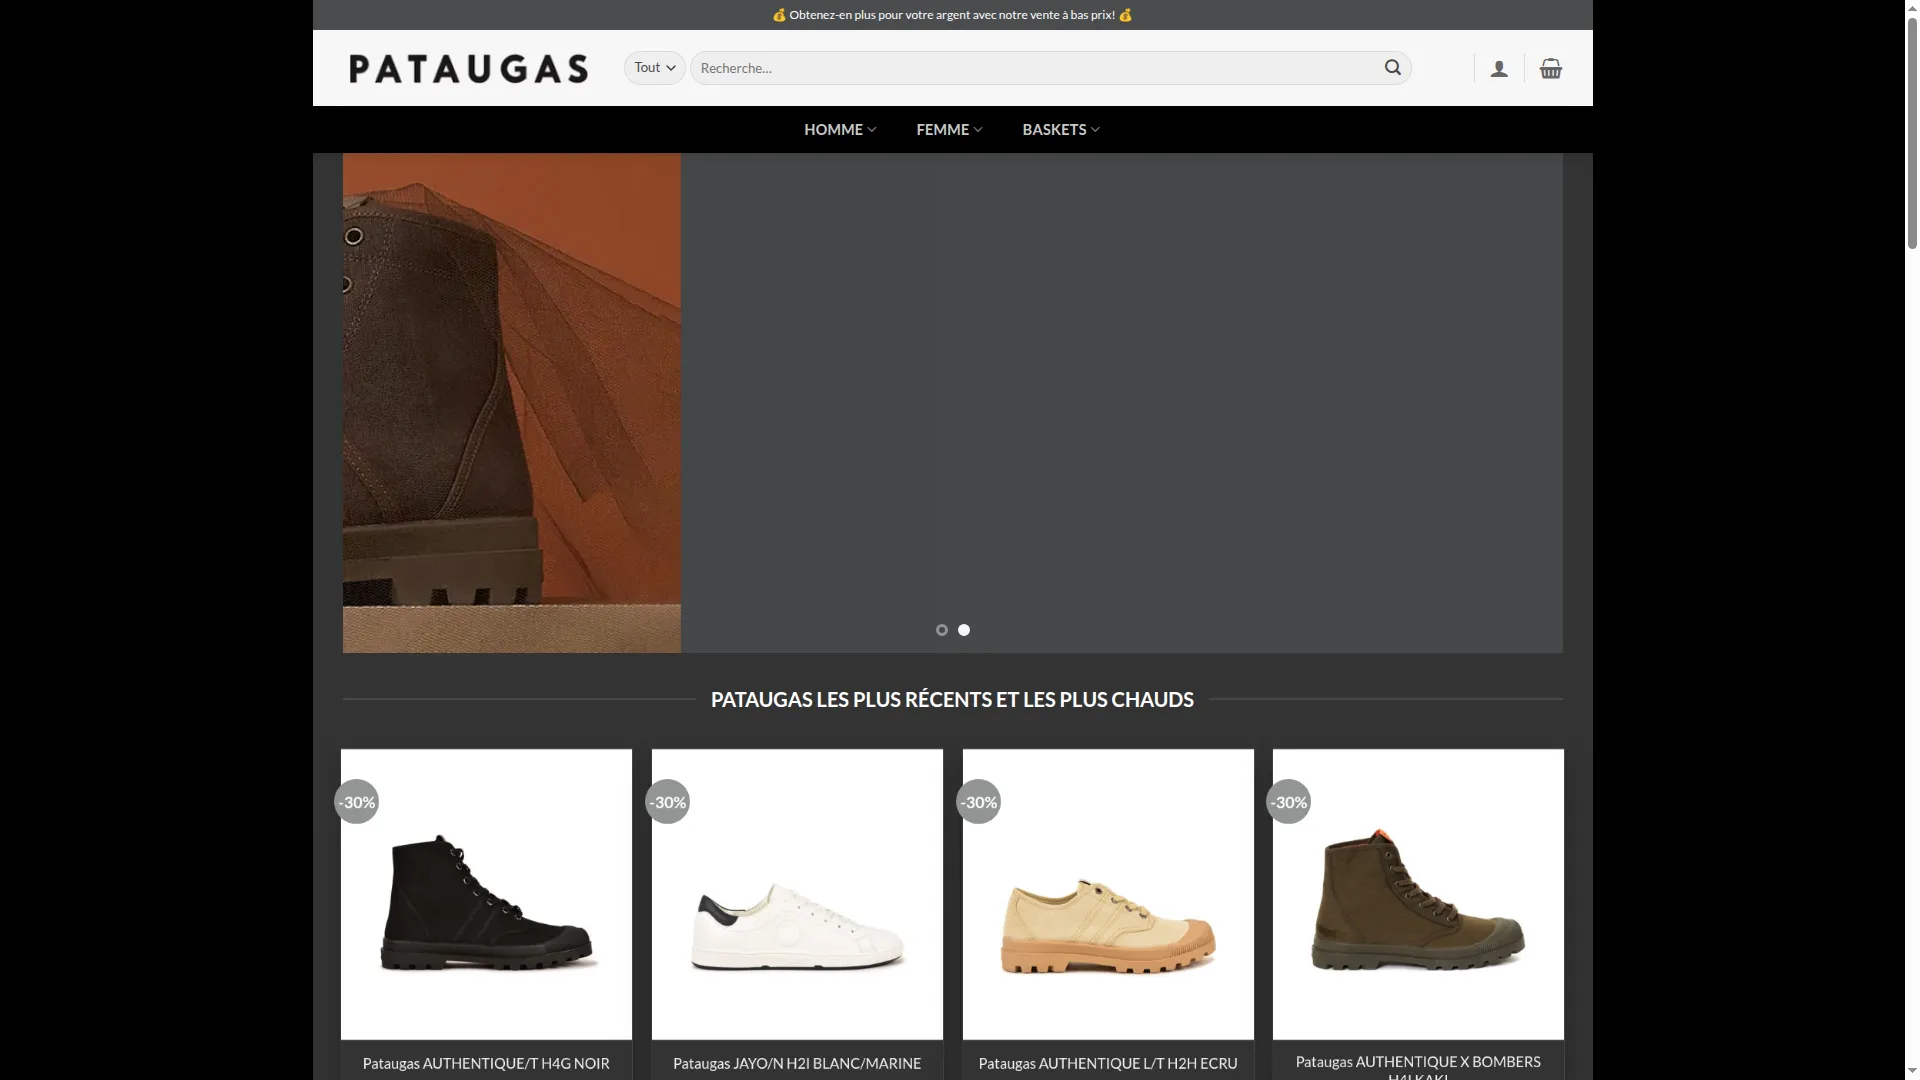Screen dimensions: 1920x1080
Task: Click -30% badge on white sneaker
Action: tap(667, 802)
